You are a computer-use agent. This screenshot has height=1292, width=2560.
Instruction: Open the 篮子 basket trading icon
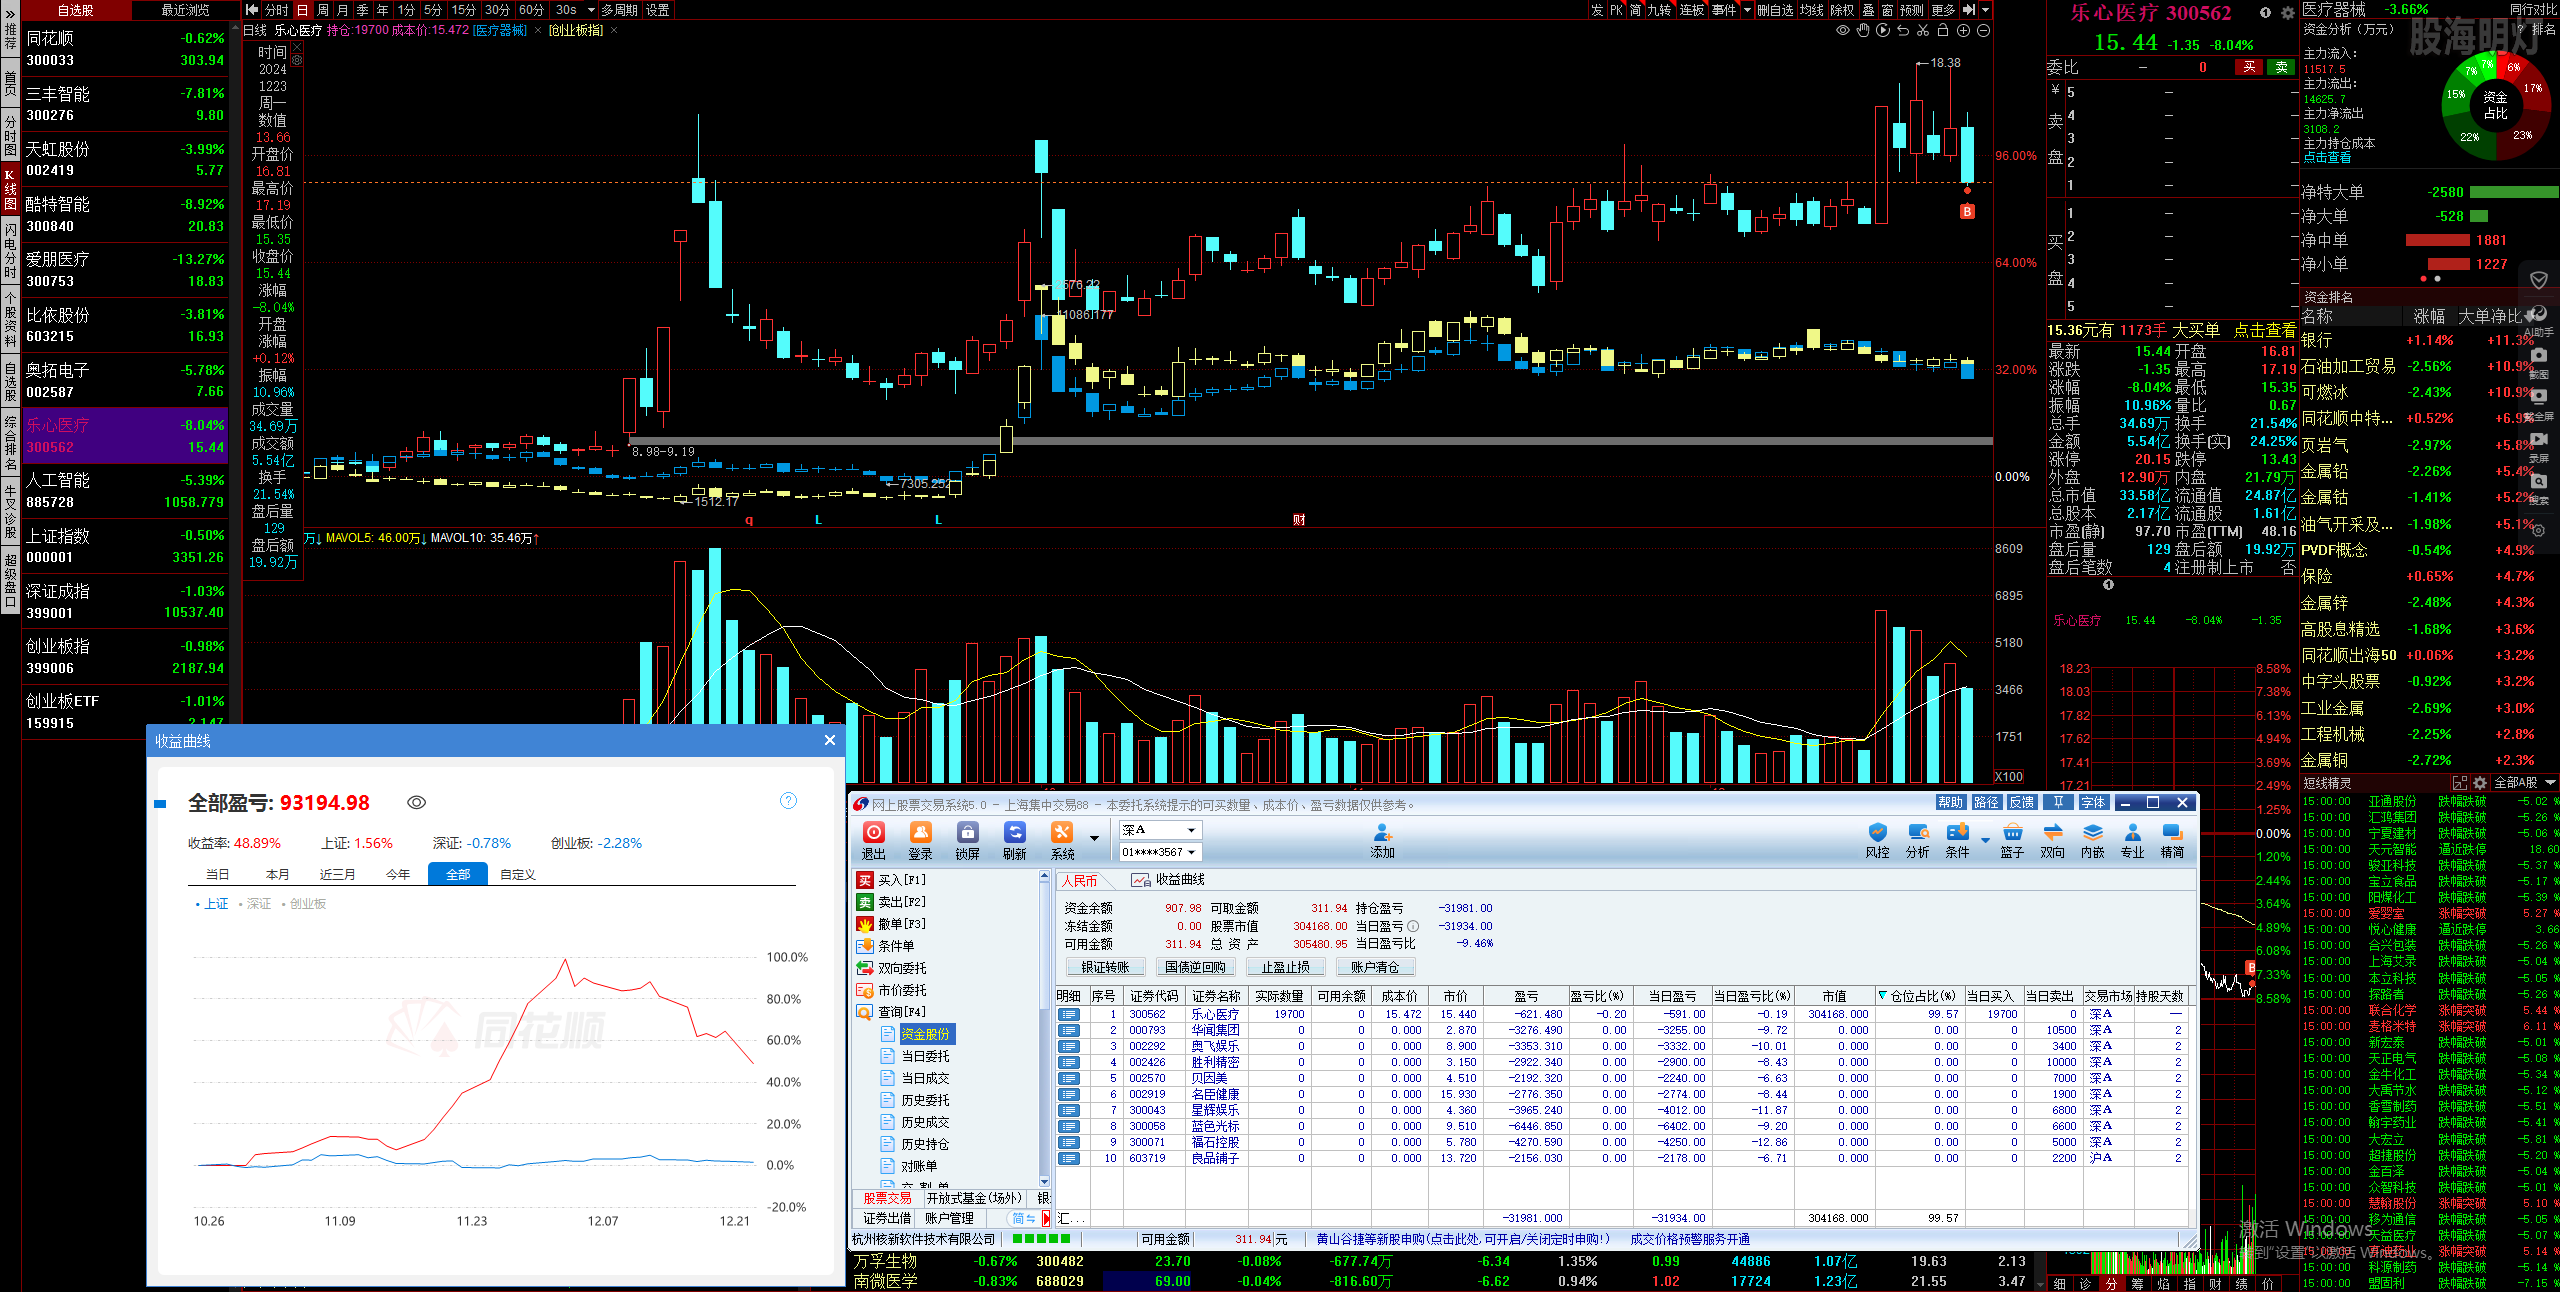tap(2012, 841)
